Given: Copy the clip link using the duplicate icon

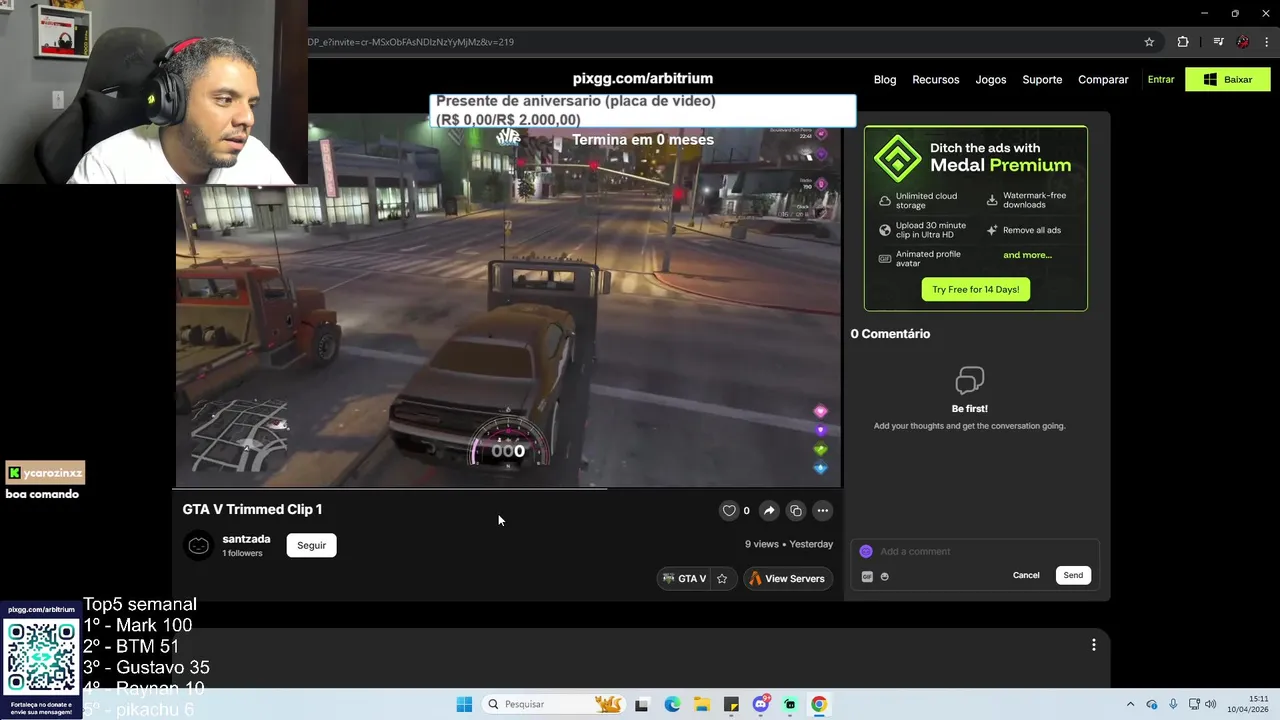Looking at the screenshot, I should coord(796,510).
